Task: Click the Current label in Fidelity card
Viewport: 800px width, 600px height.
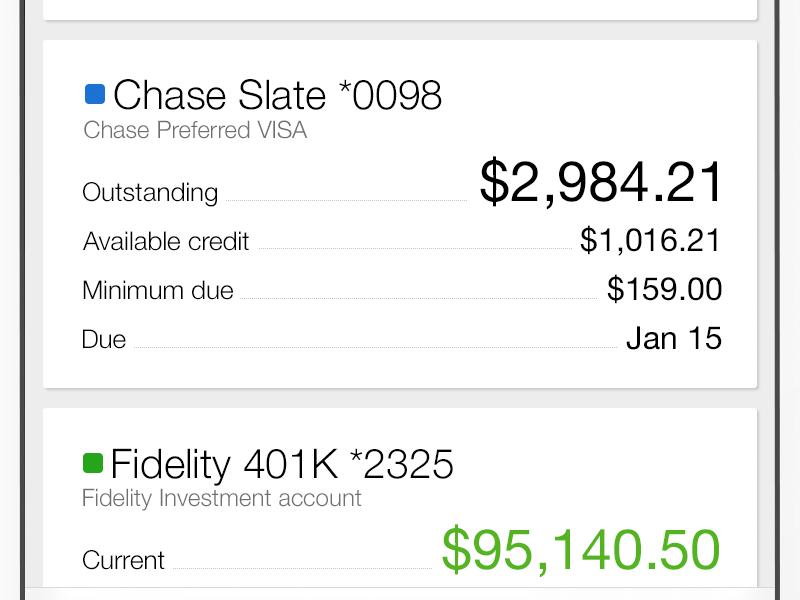Action: 123,560
